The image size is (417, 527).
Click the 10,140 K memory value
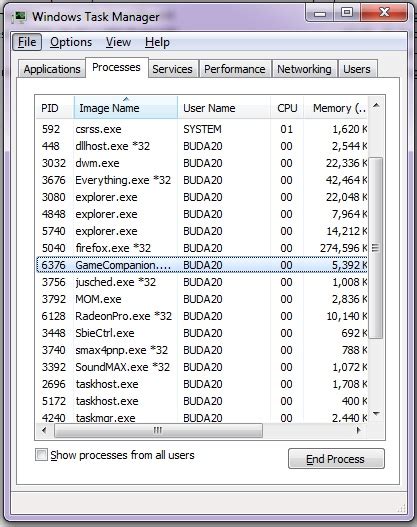346,316
